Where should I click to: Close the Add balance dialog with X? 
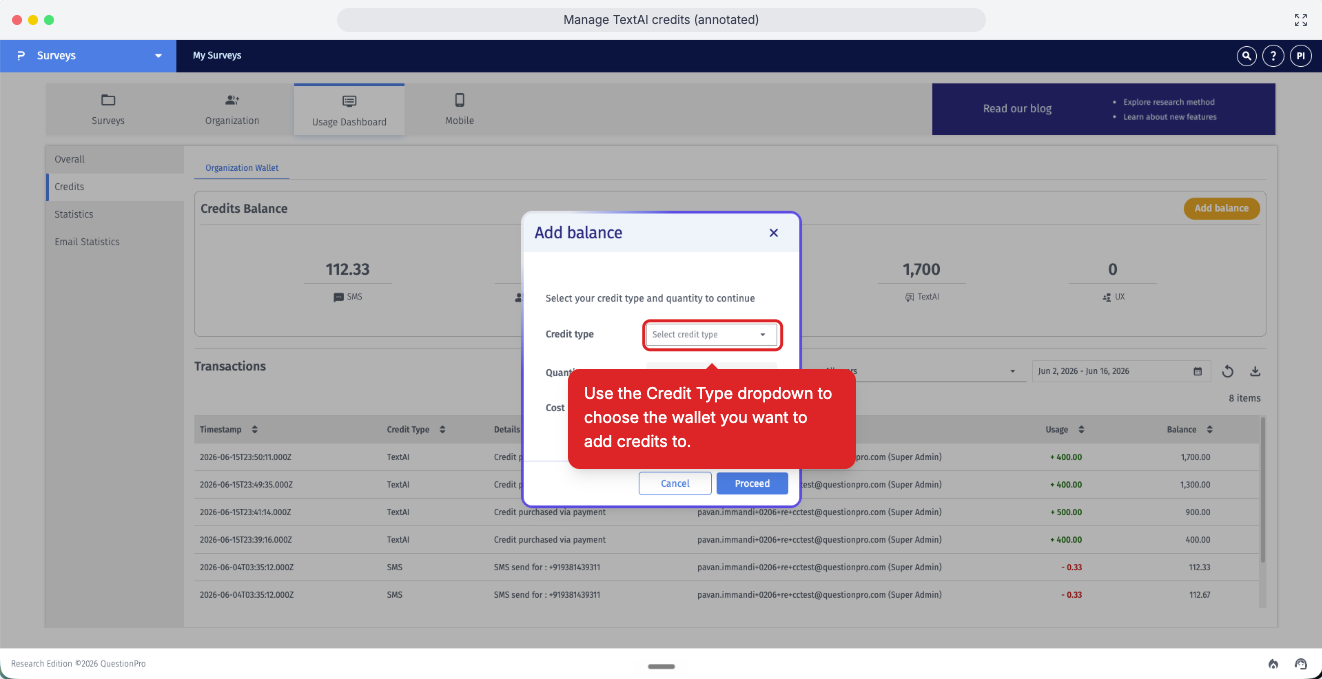coord(773,233)
